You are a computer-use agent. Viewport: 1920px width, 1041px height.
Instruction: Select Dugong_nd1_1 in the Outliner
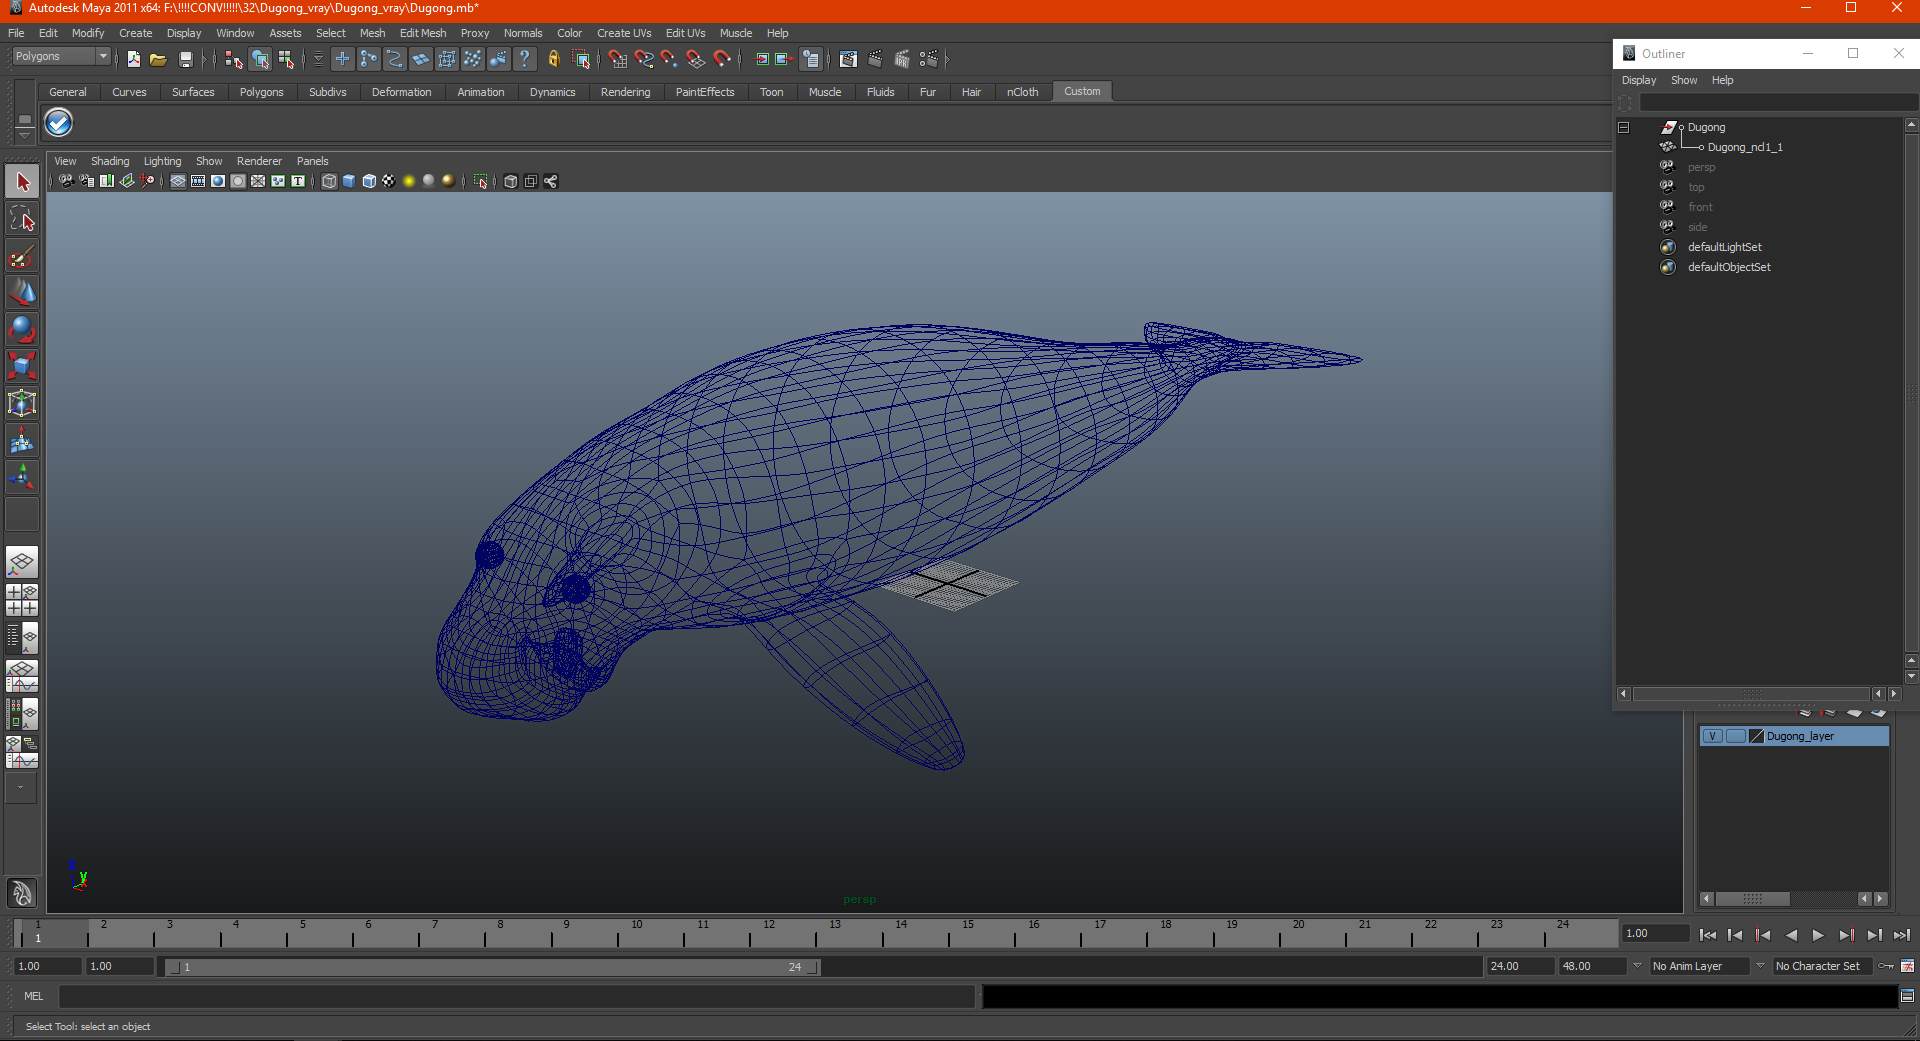pos(1744,147)
